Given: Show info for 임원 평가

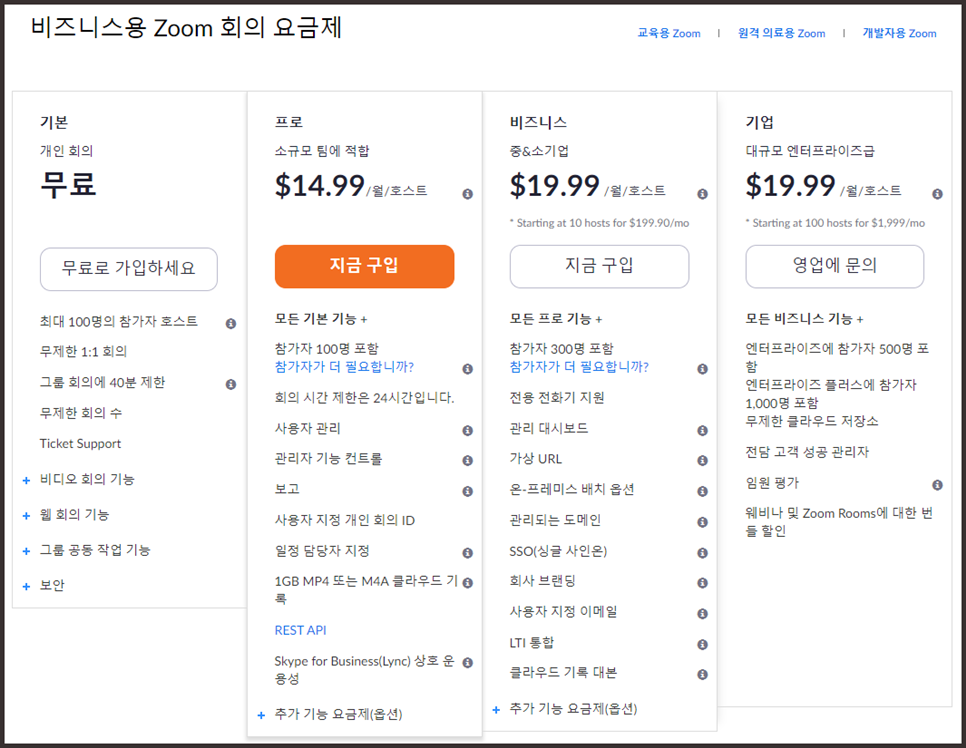Looking at the screenshot, I should coord(937,485).
